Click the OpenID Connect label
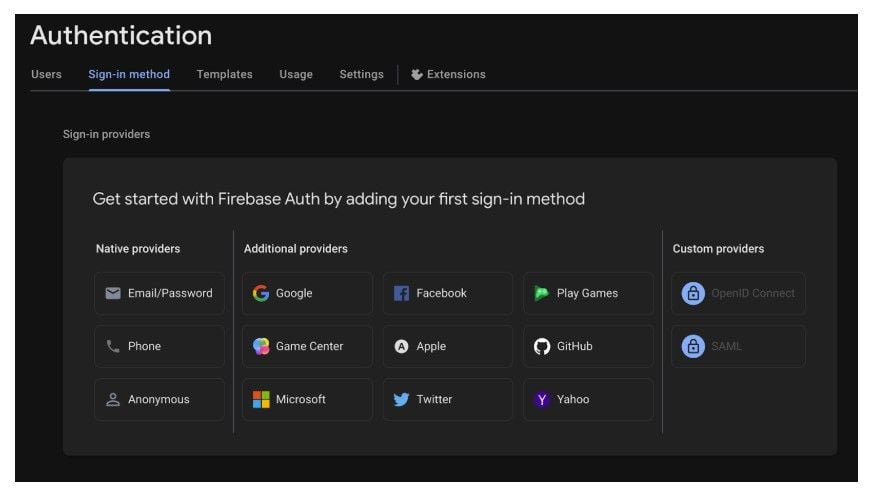874x493 pixels. tap(753, 293)
